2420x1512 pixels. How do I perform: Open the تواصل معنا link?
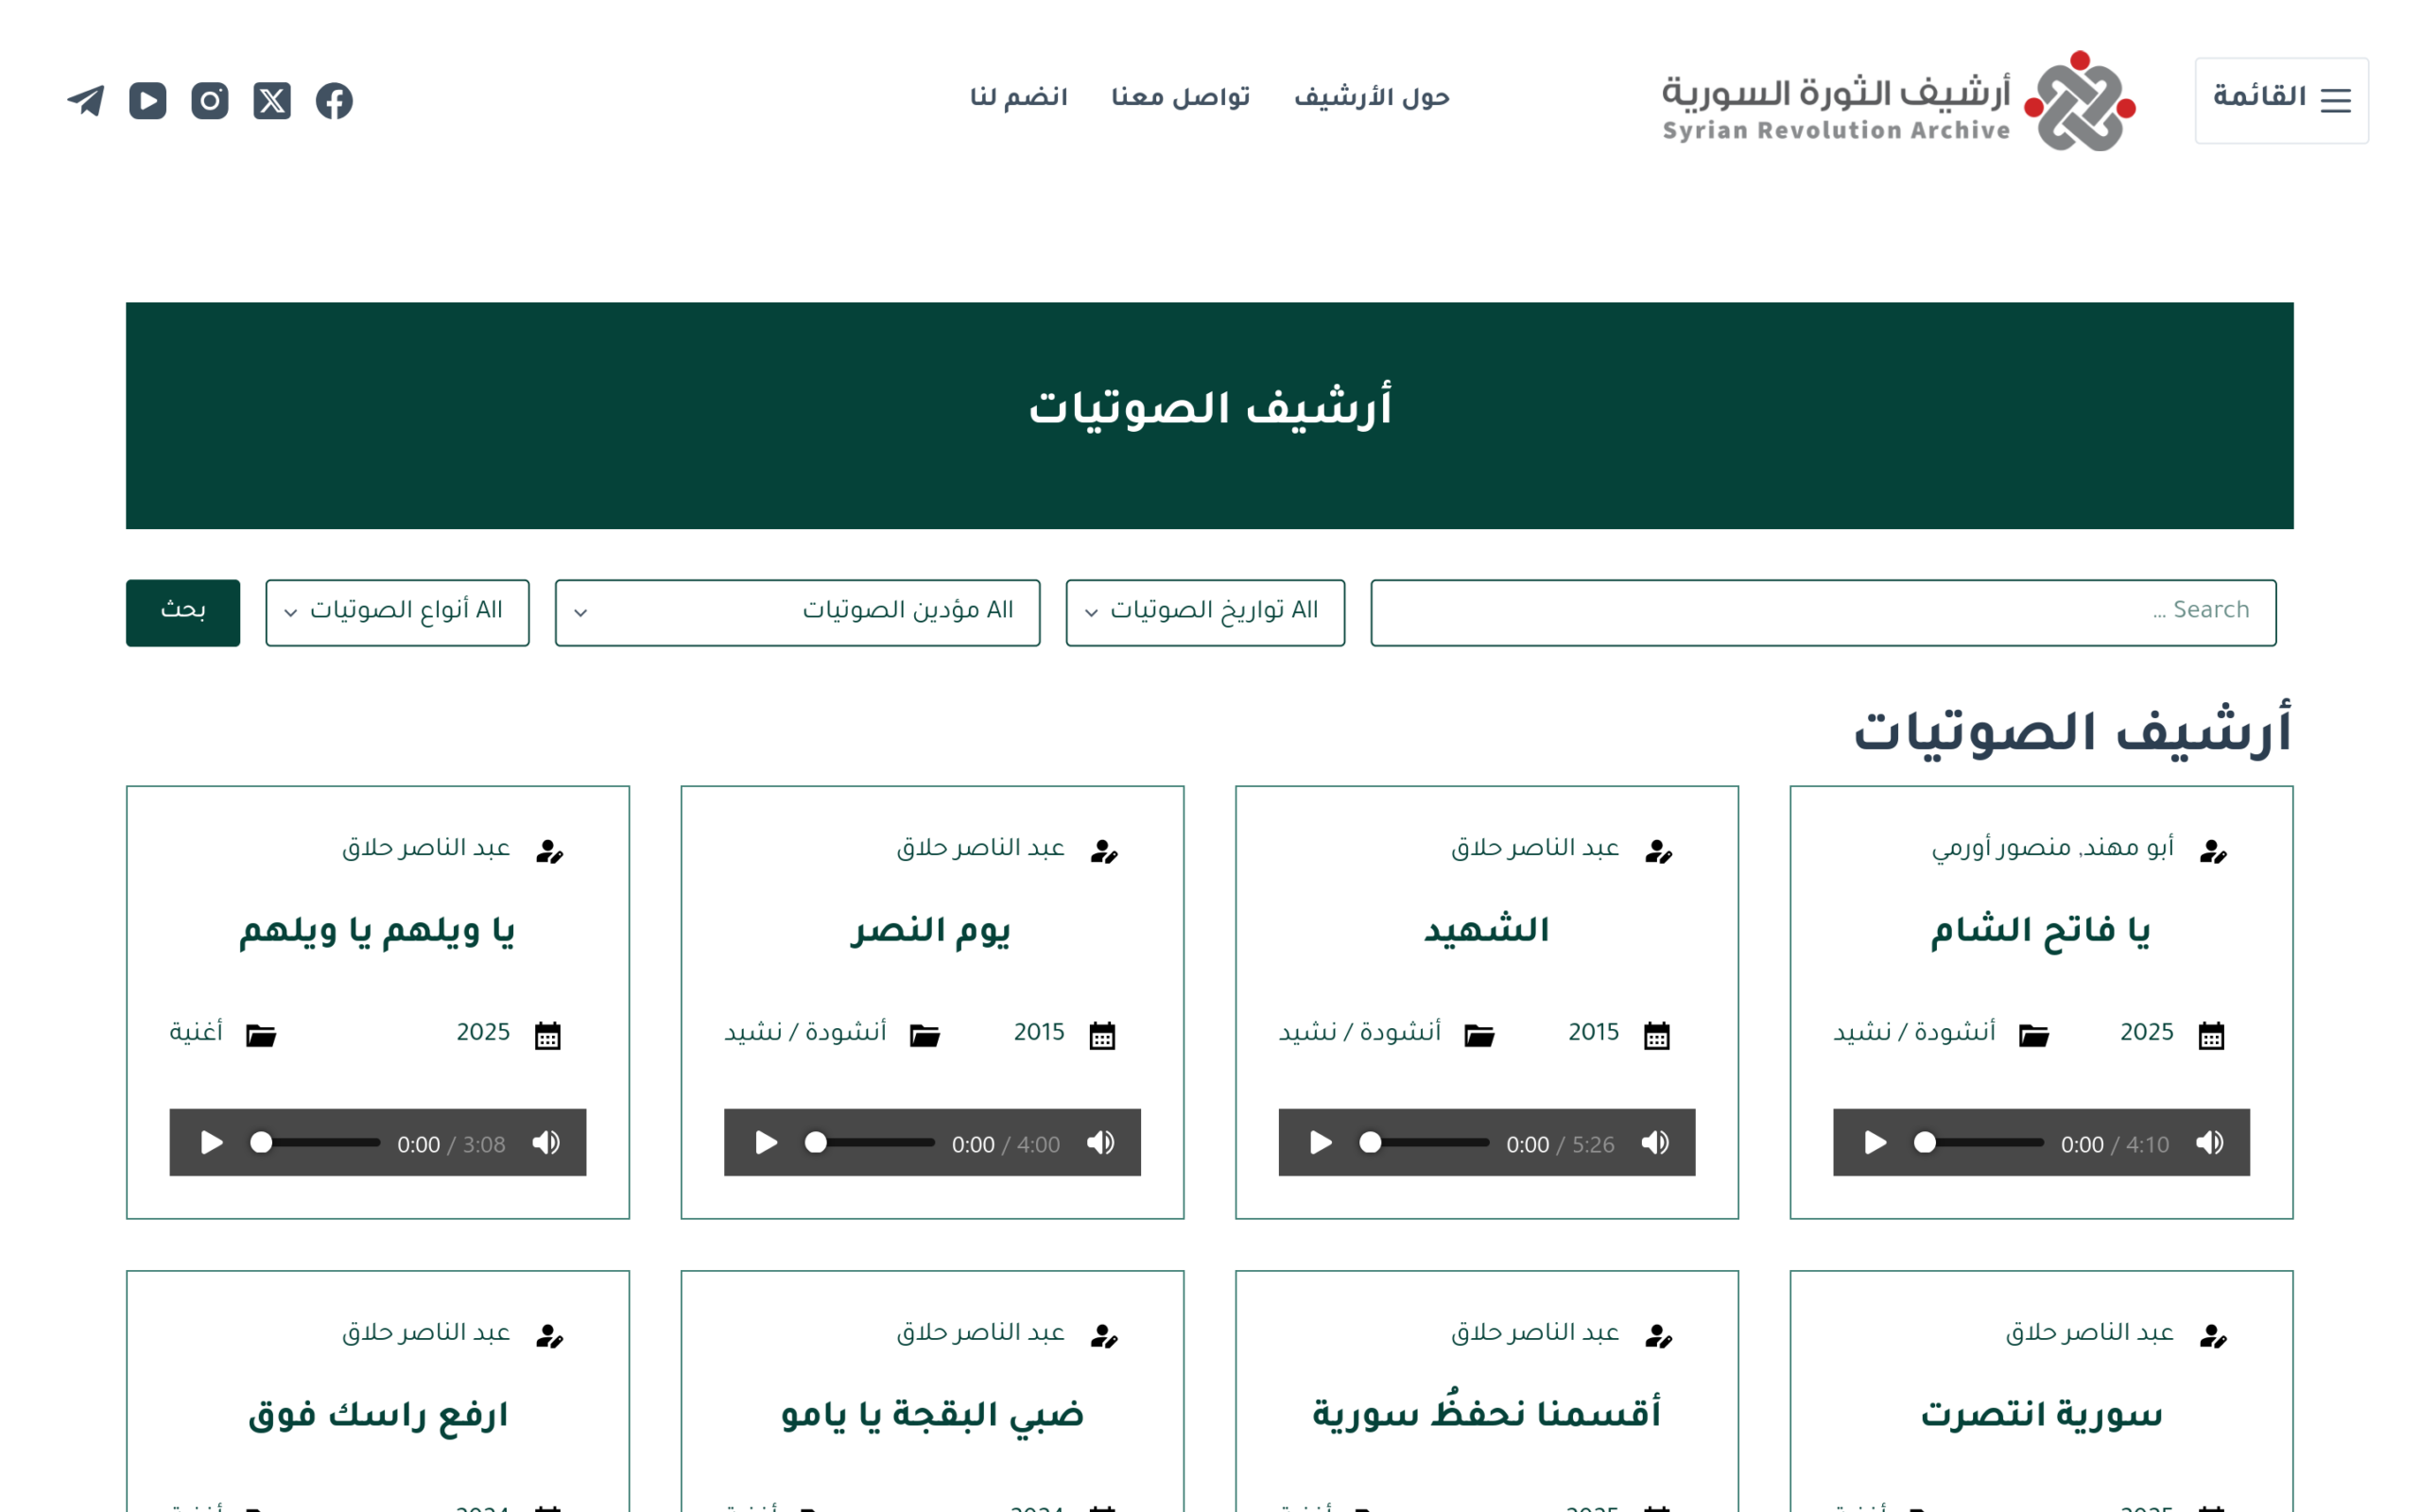(1180, 97)
